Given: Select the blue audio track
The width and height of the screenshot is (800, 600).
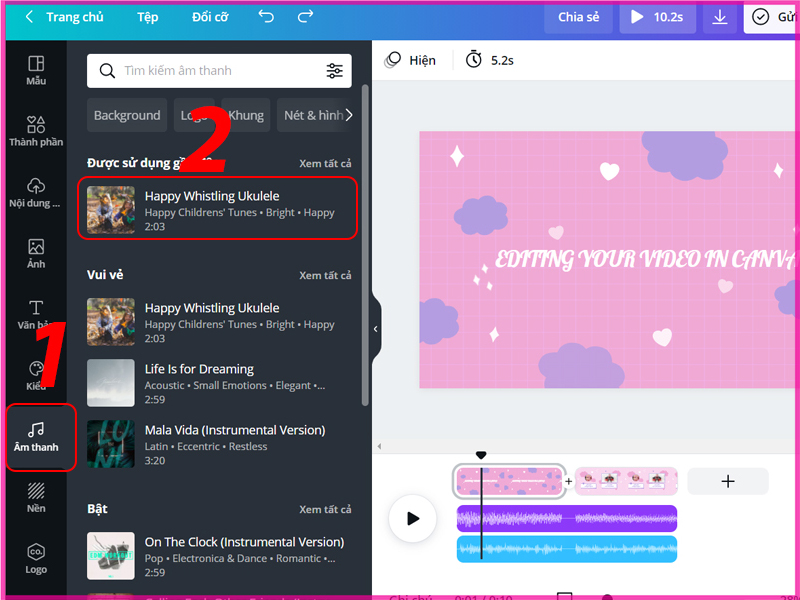Looking at the screenshot, I should coord(567,549).
